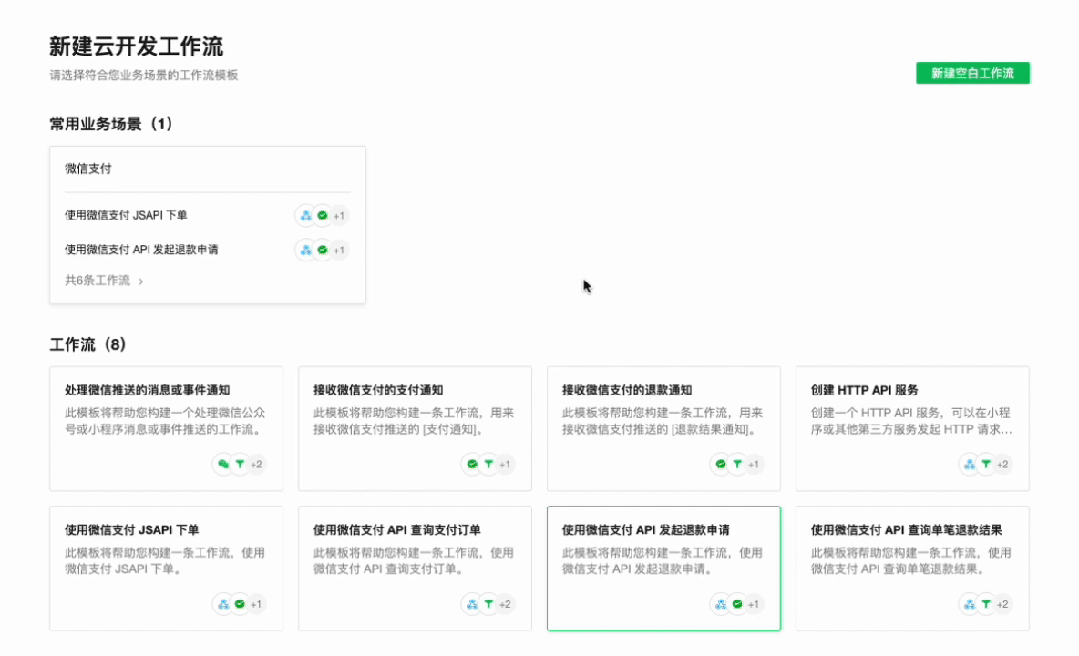Click the WeChat Pay icon on the 接收微信支付的支付通知 card

coord(472,464)
